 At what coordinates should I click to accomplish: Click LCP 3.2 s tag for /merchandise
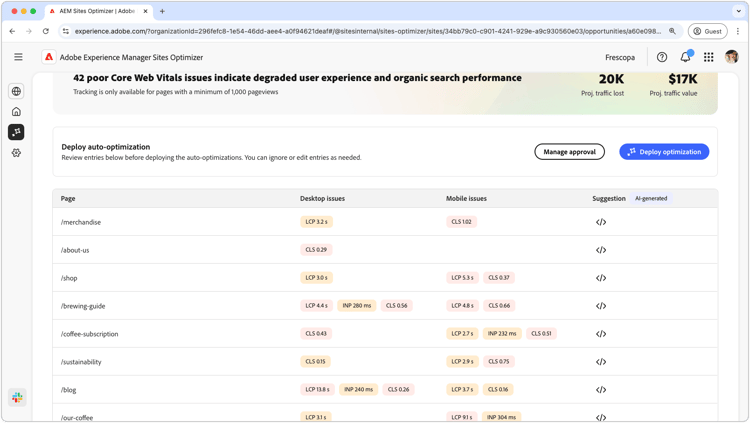(x=317, y=222)
